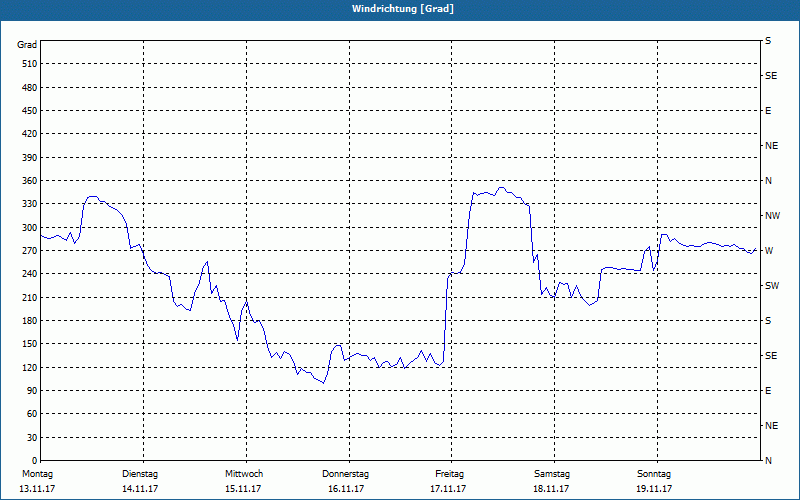Click the wind direction peak on Freitag
Screen dimensions: 800x500
pos(501,187)
